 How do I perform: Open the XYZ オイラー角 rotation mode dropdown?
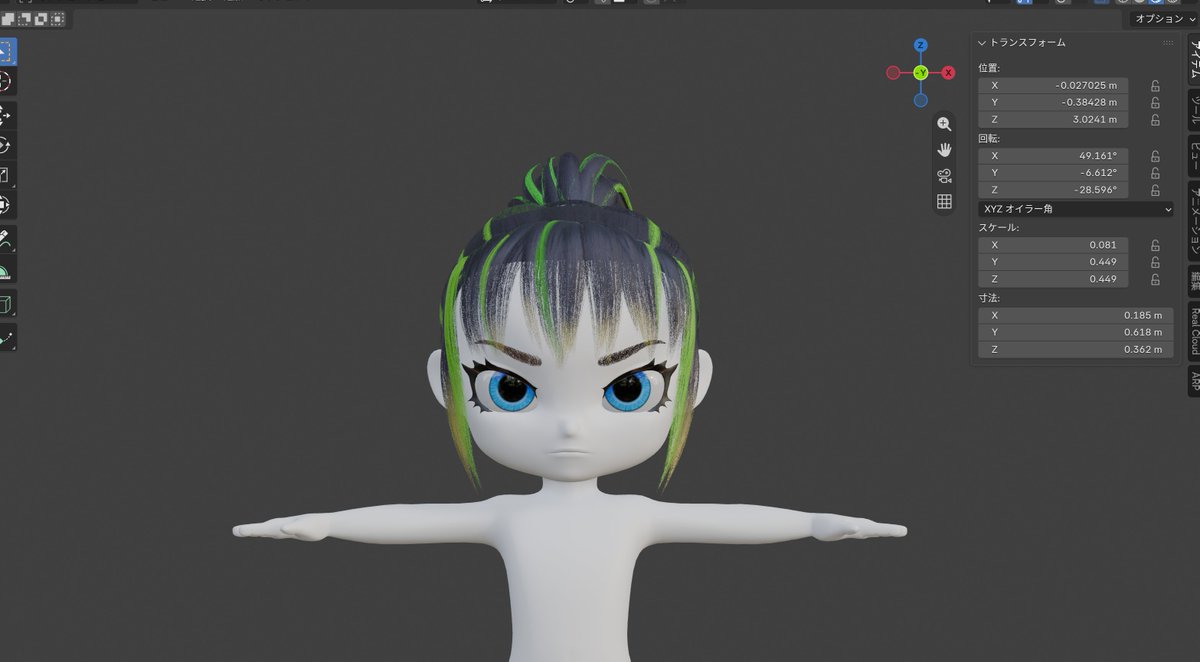(1076, 209)
